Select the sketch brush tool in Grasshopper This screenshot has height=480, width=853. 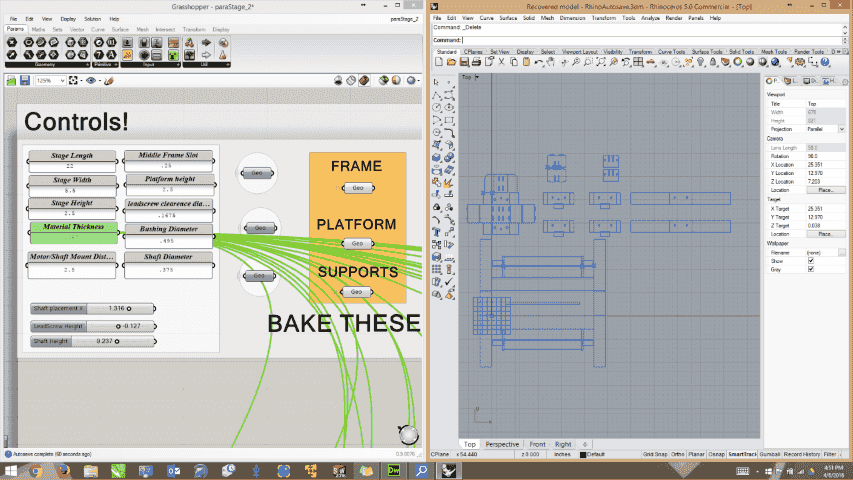coord(109,81)
